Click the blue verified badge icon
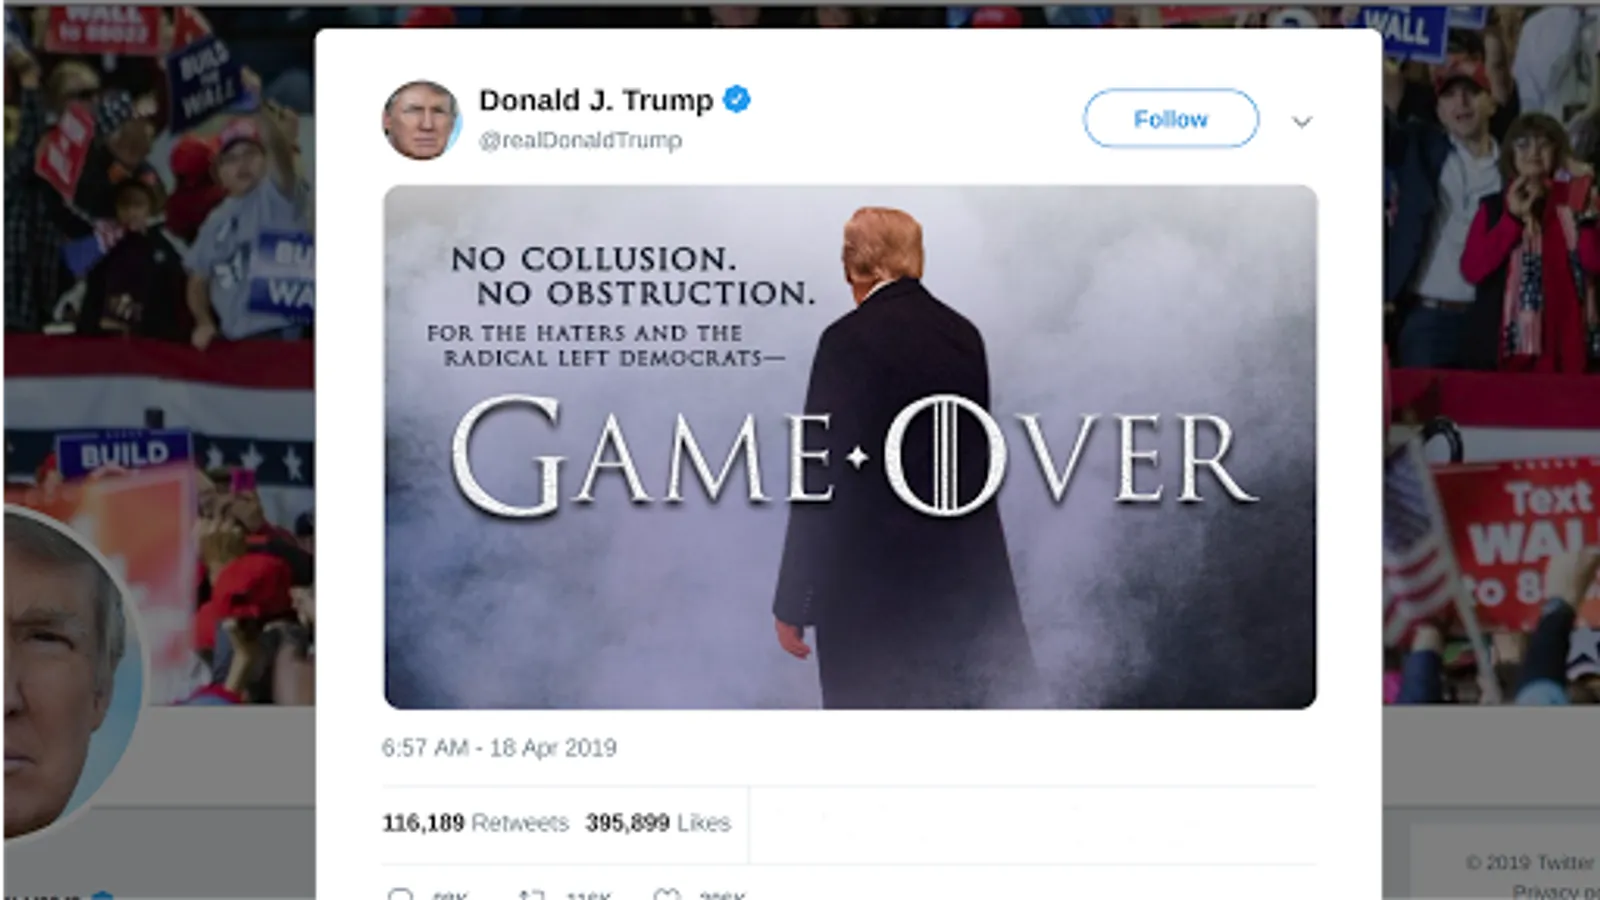The image size is (1600, 900). [736, 100]
